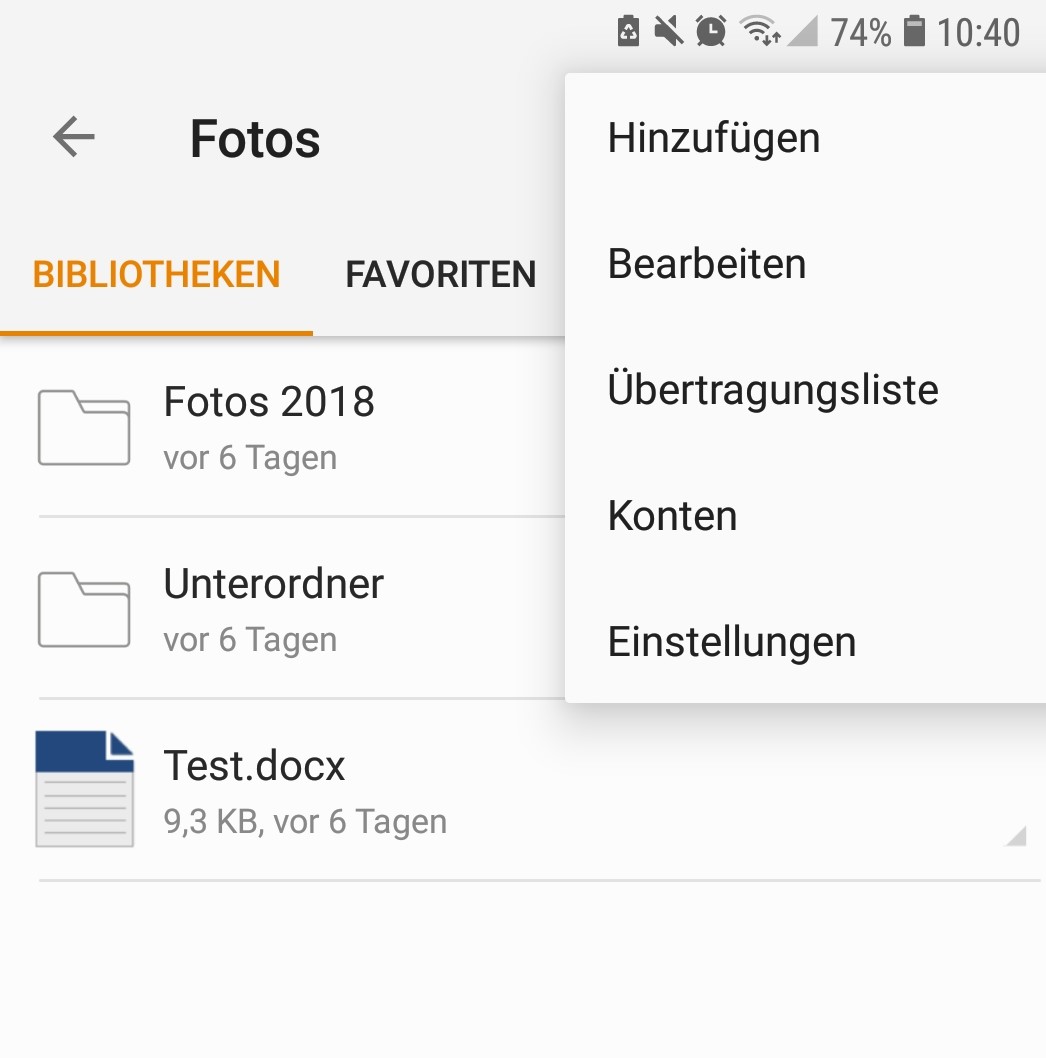Tap the muted sound status icon
The image size is (1046, 1058).
coord(669,31)
